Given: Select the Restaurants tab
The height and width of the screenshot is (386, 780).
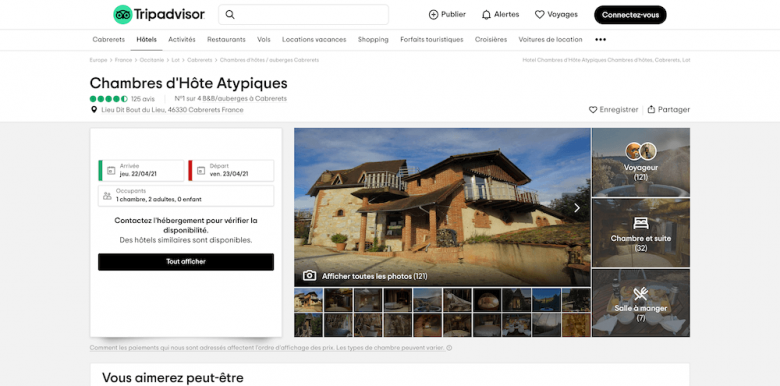Looking at the screenshot, I should point(226,40).
